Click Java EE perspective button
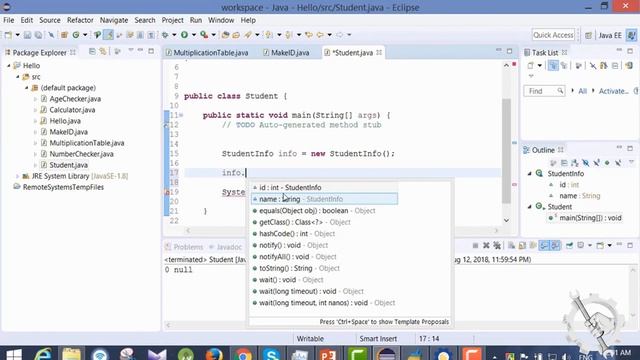The width and height of the screenshot is (640, 360). [610, 36]
